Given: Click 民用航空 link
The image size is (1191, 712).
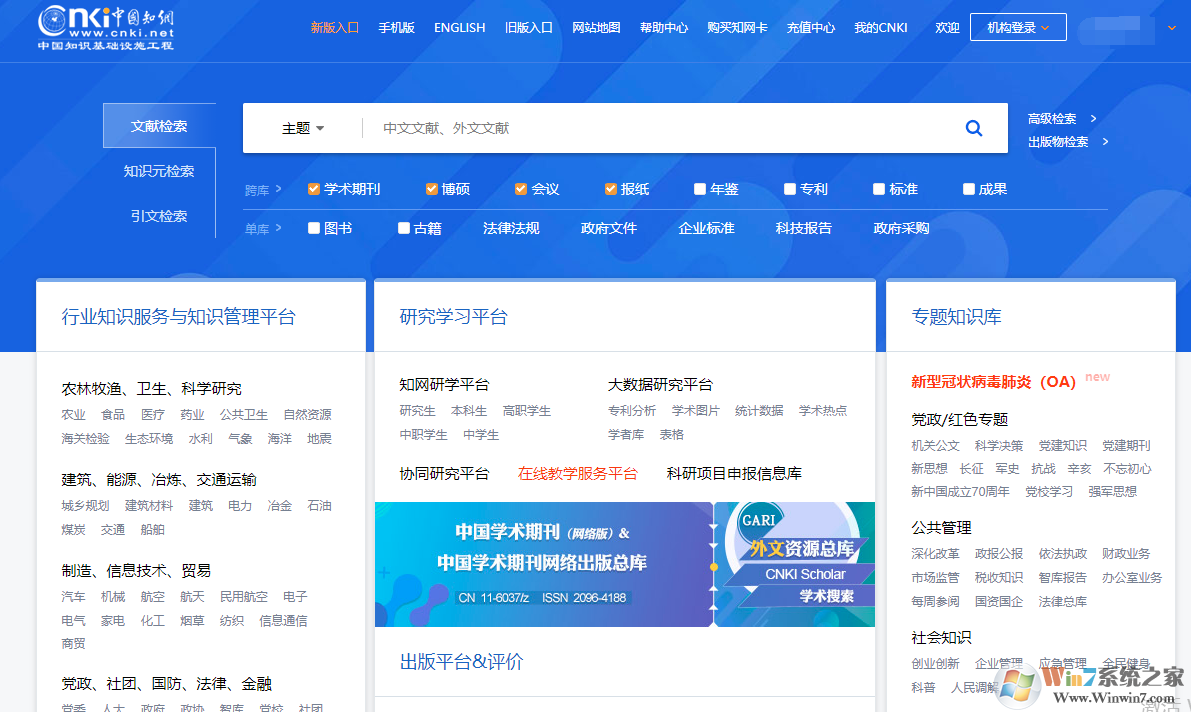Looking at the screenshot, I should [x=243, y=596].
